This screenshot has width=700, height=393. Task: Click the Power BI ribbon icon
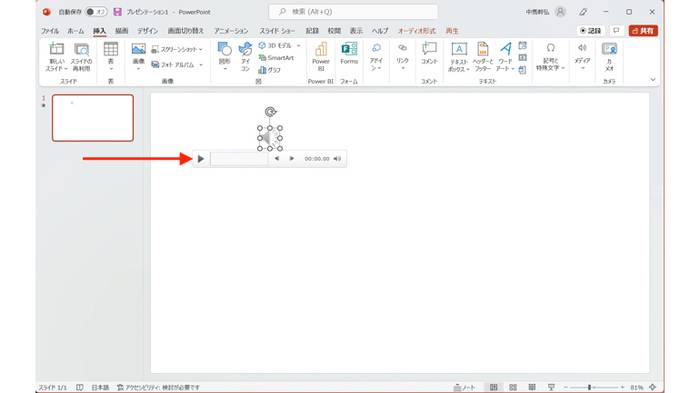point(321,56)
